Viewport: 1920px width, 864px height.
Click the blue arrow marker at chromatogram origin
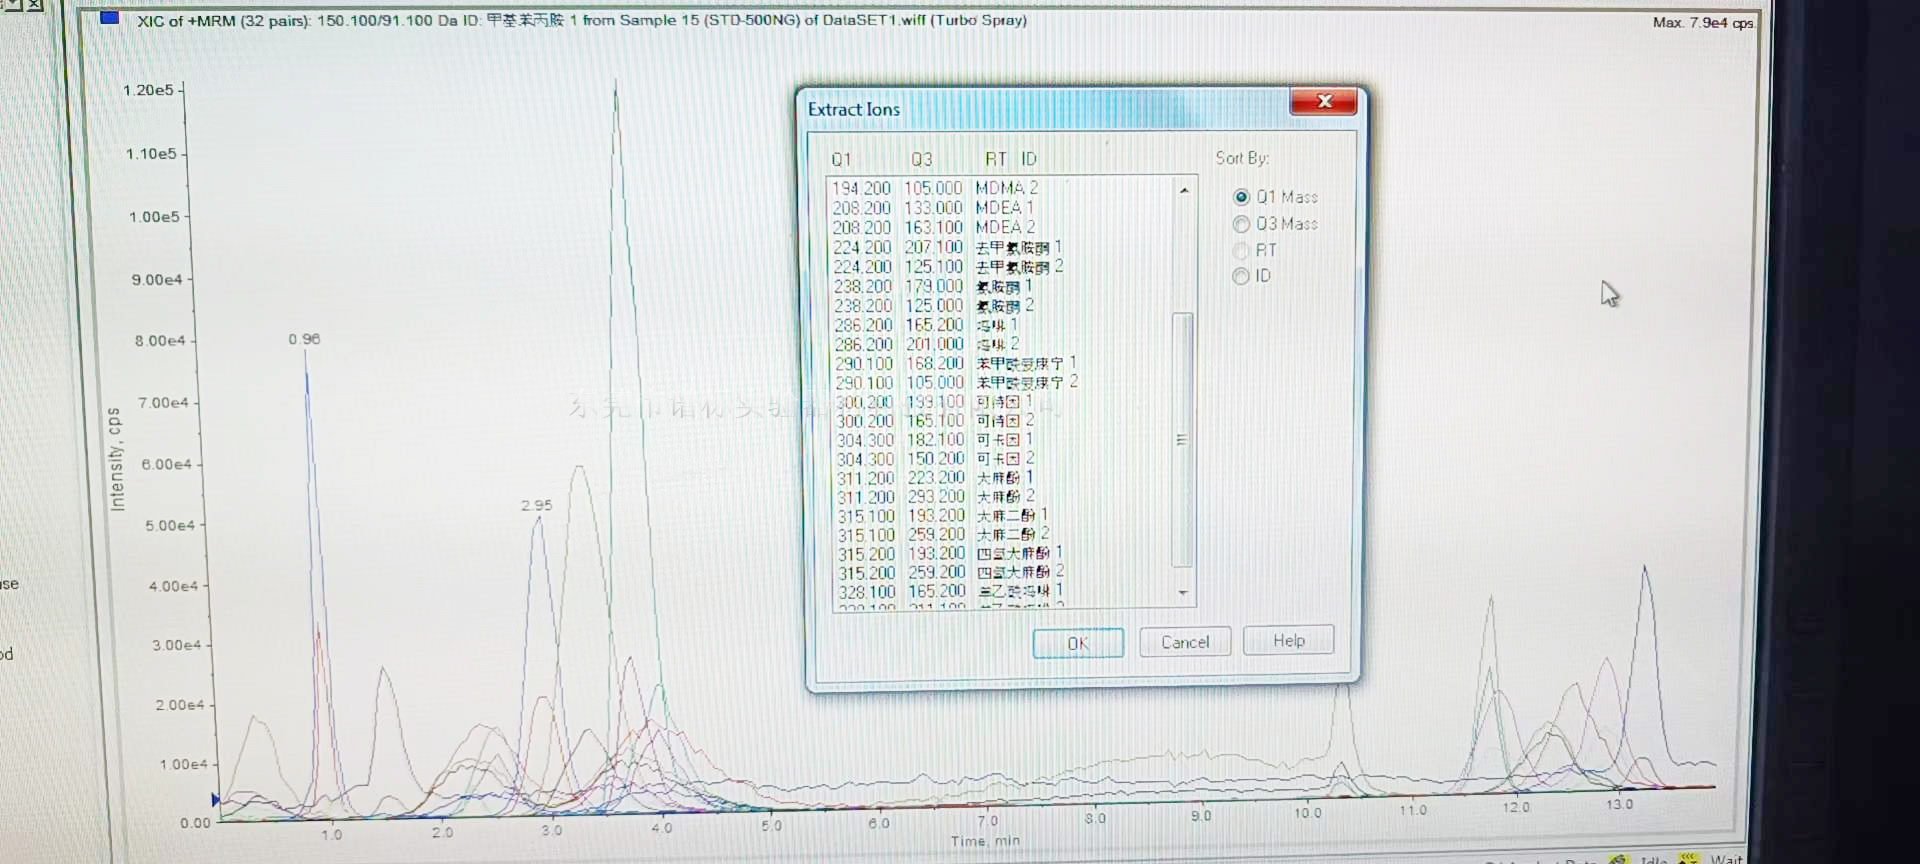215,799
